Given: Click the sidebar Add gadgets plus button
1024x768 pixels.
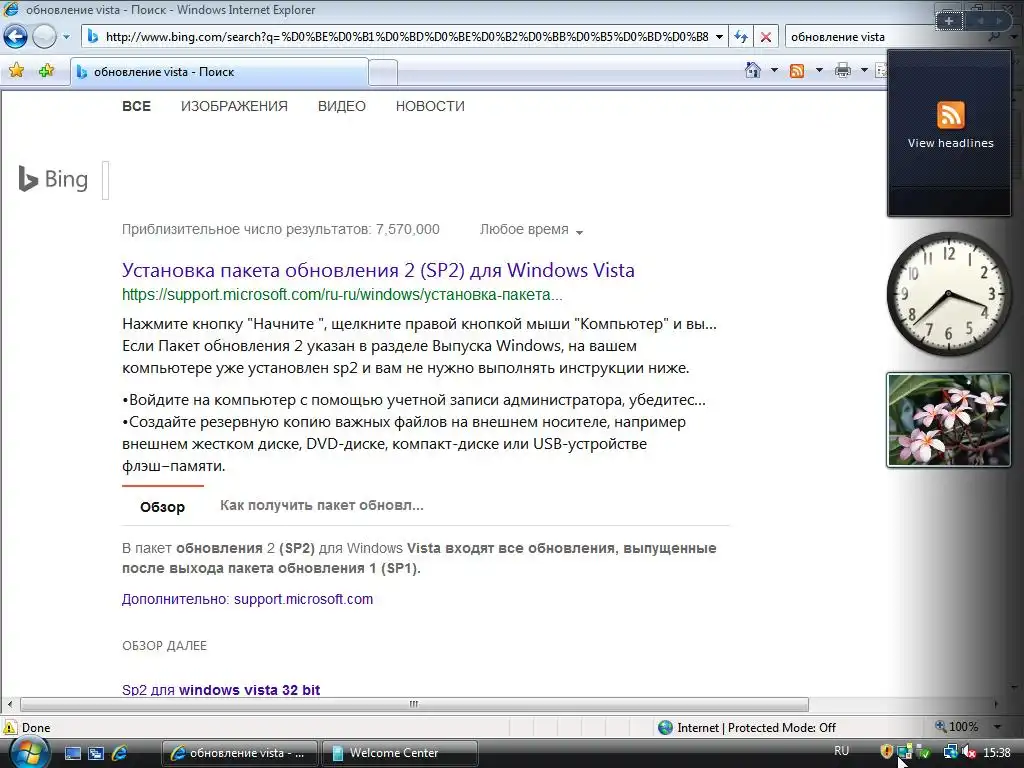Looking at the screenshot, I should tap(949, 21).
